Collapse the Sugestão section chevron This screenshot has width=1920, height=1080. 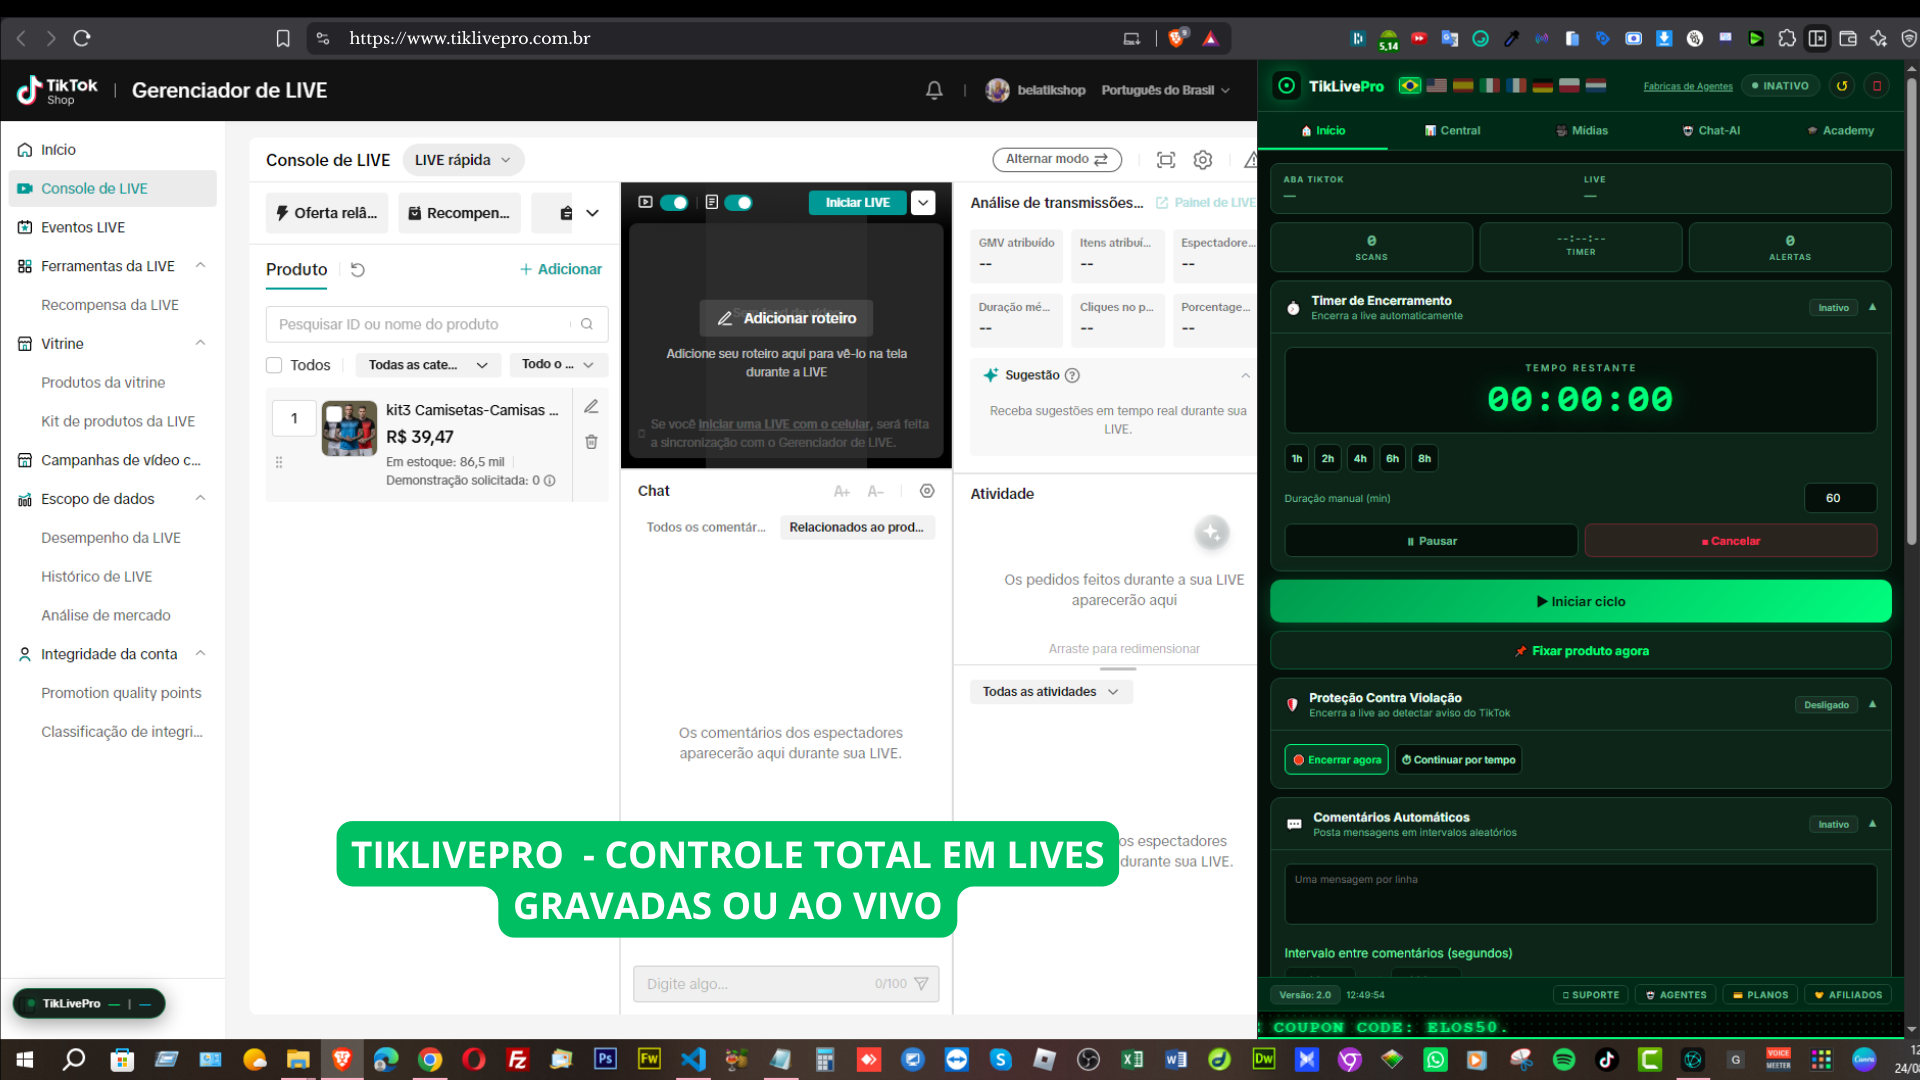click(x=1245, y=376)
